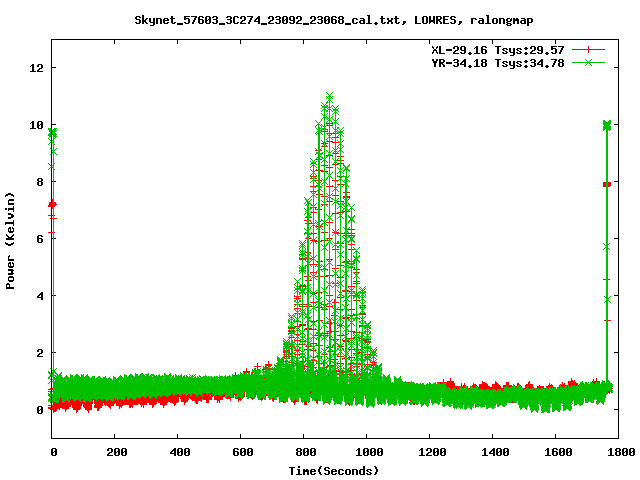Click y-axis tick label 4
This screenshot has height=480, width=640.
pos(40,296)
